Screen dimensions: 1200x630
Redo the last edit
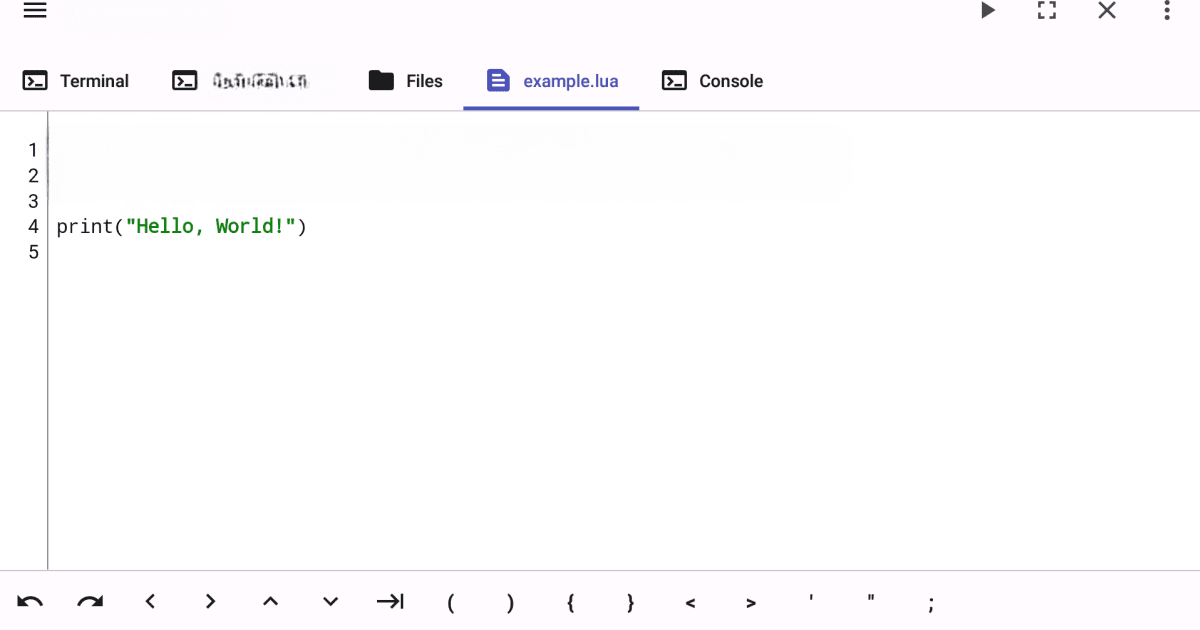coord(90,602)
